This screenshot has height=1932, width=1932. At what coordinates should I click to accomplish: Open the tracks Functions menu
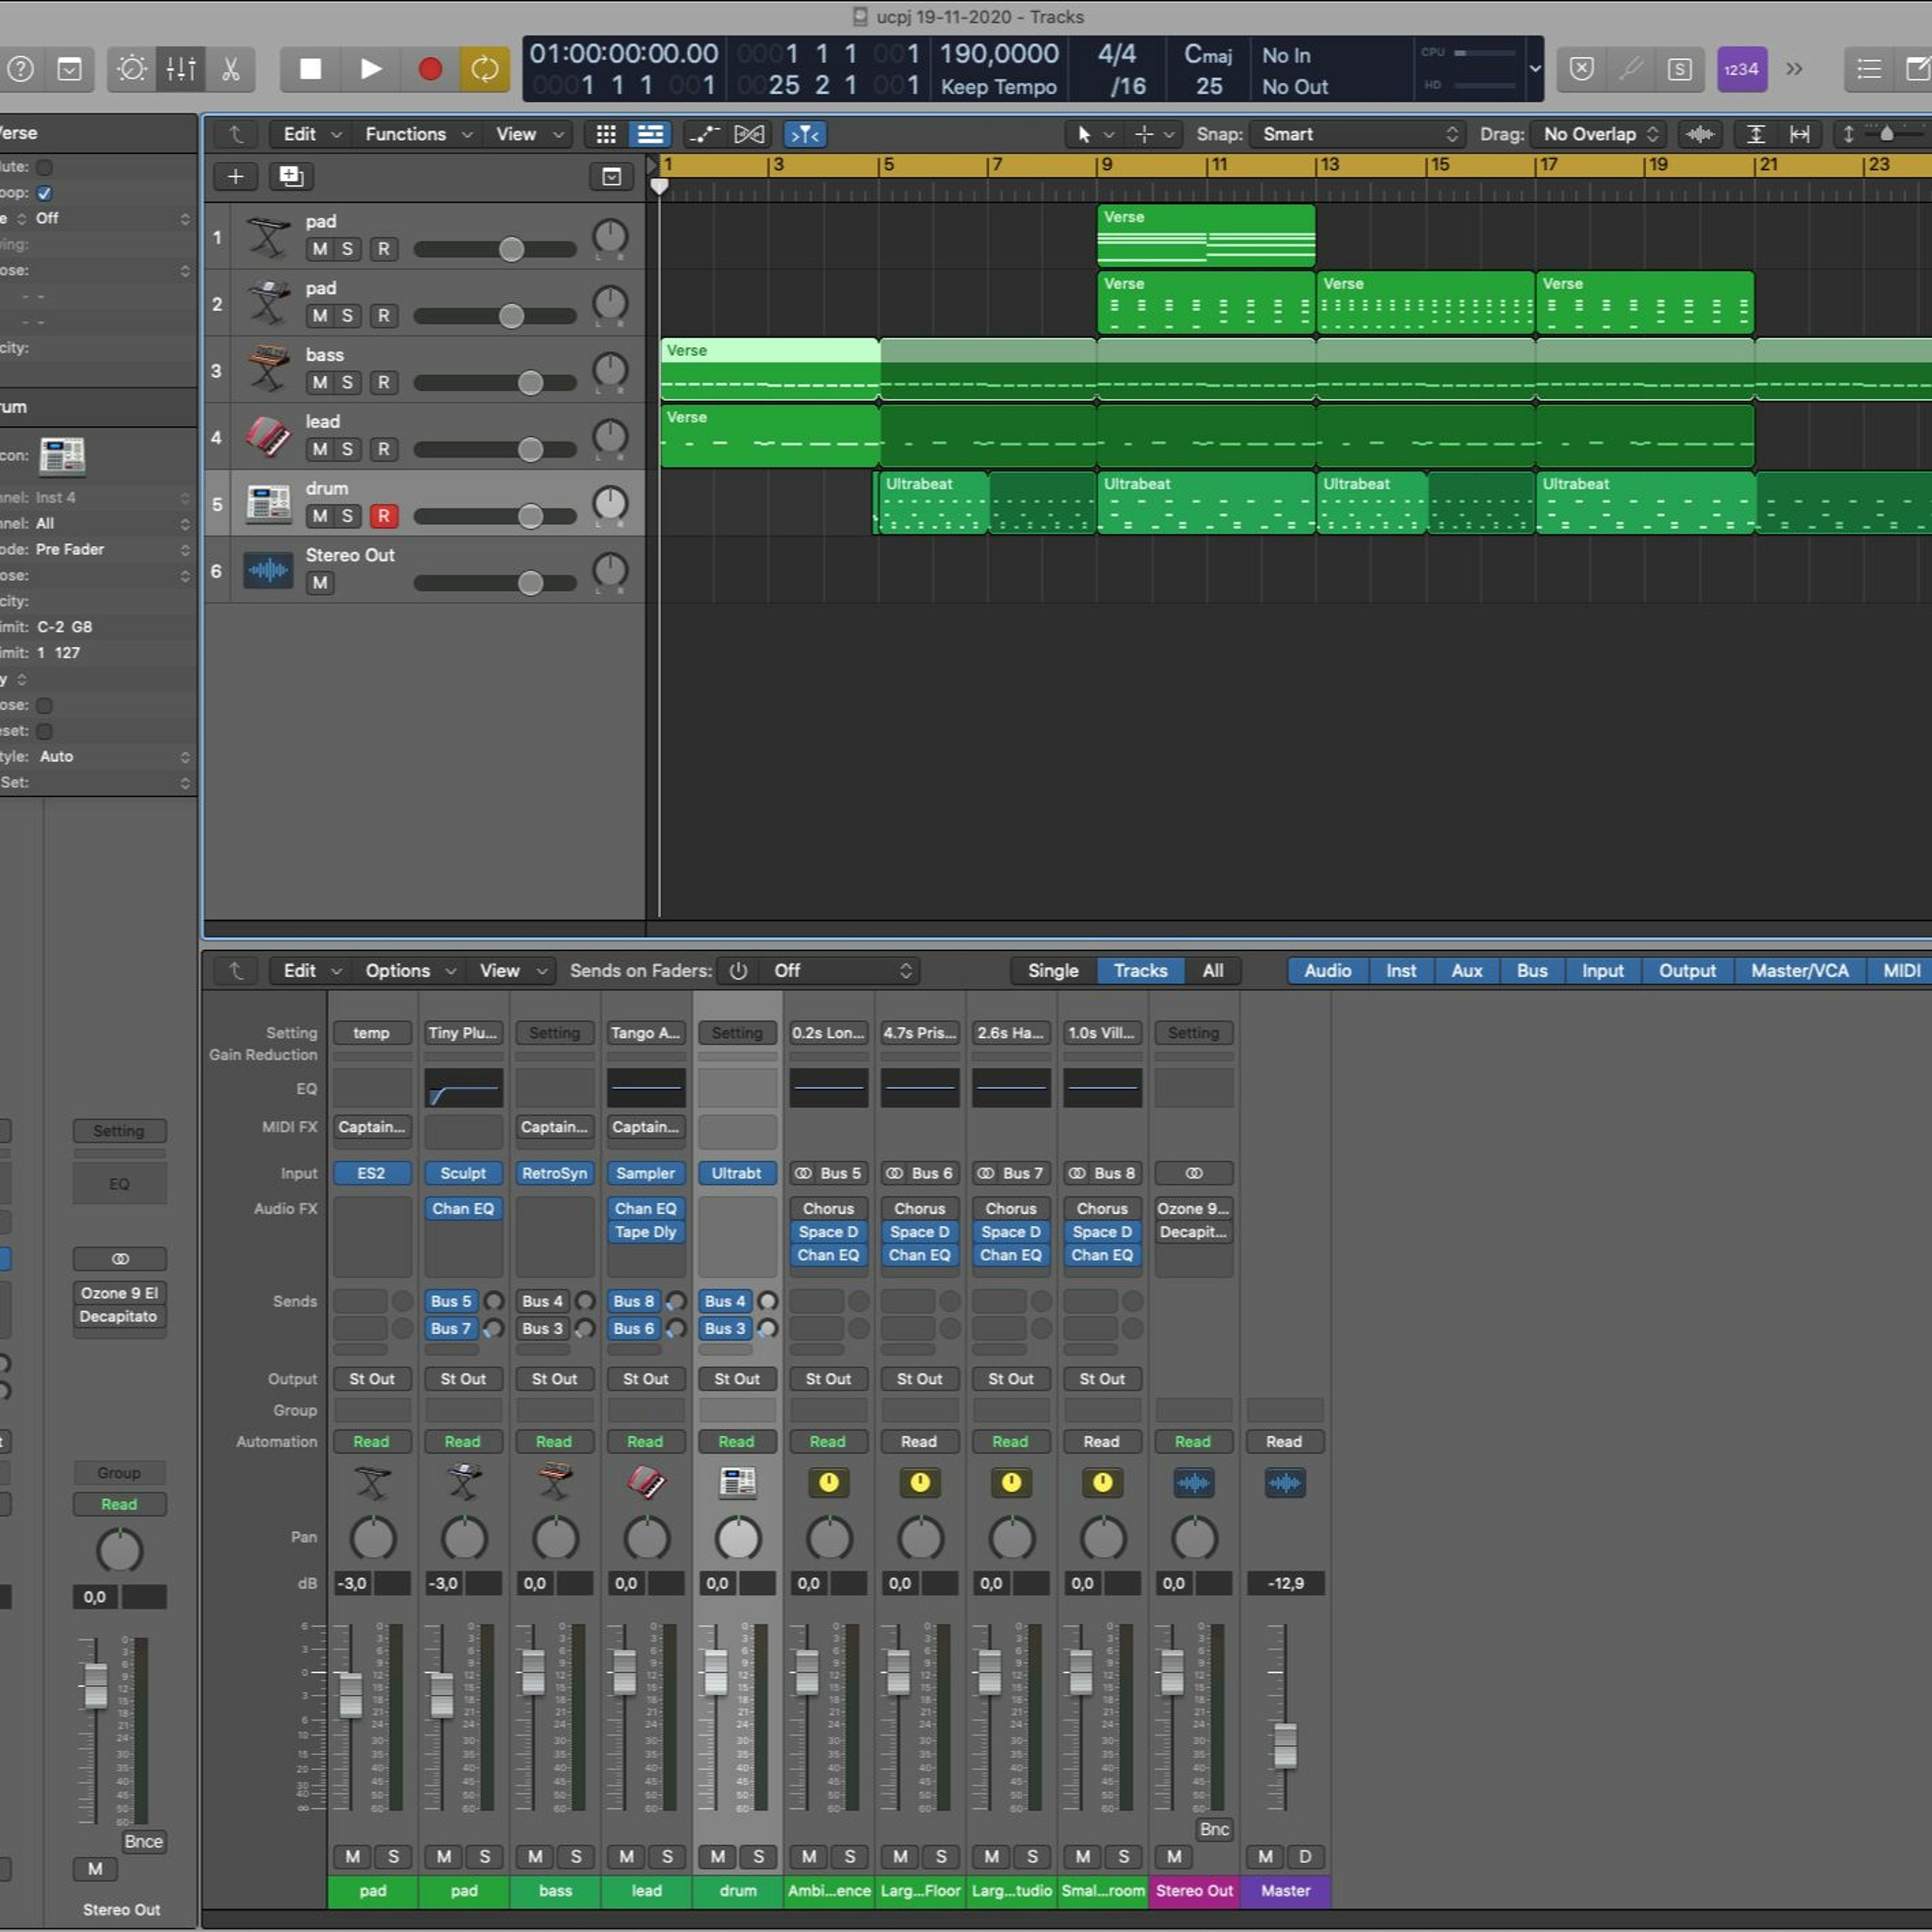coord(418,134)
